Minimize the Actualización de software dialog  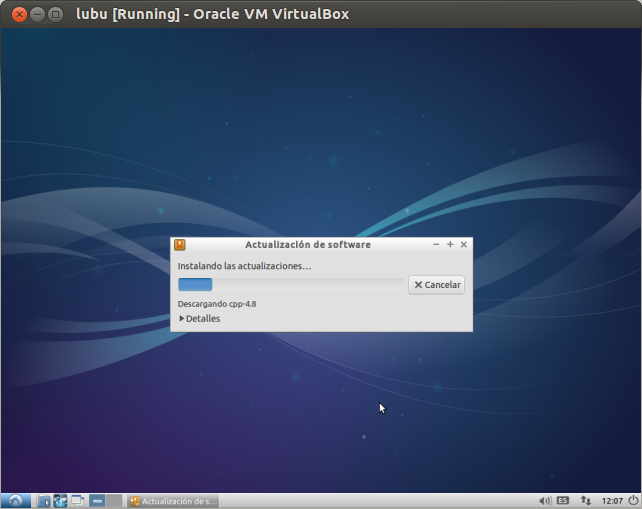pos(436,245)
